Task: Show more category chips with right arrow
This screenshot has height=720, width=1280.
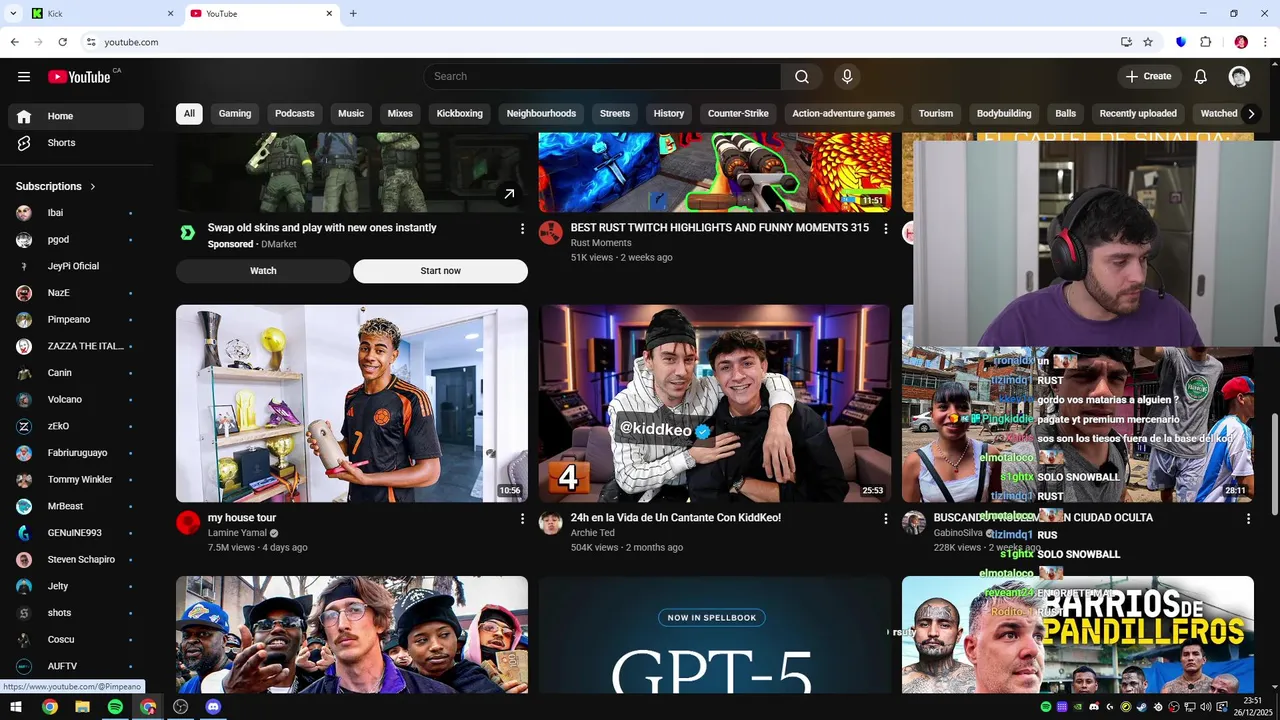Action: pyautogui.click(x=1250, y=114)
